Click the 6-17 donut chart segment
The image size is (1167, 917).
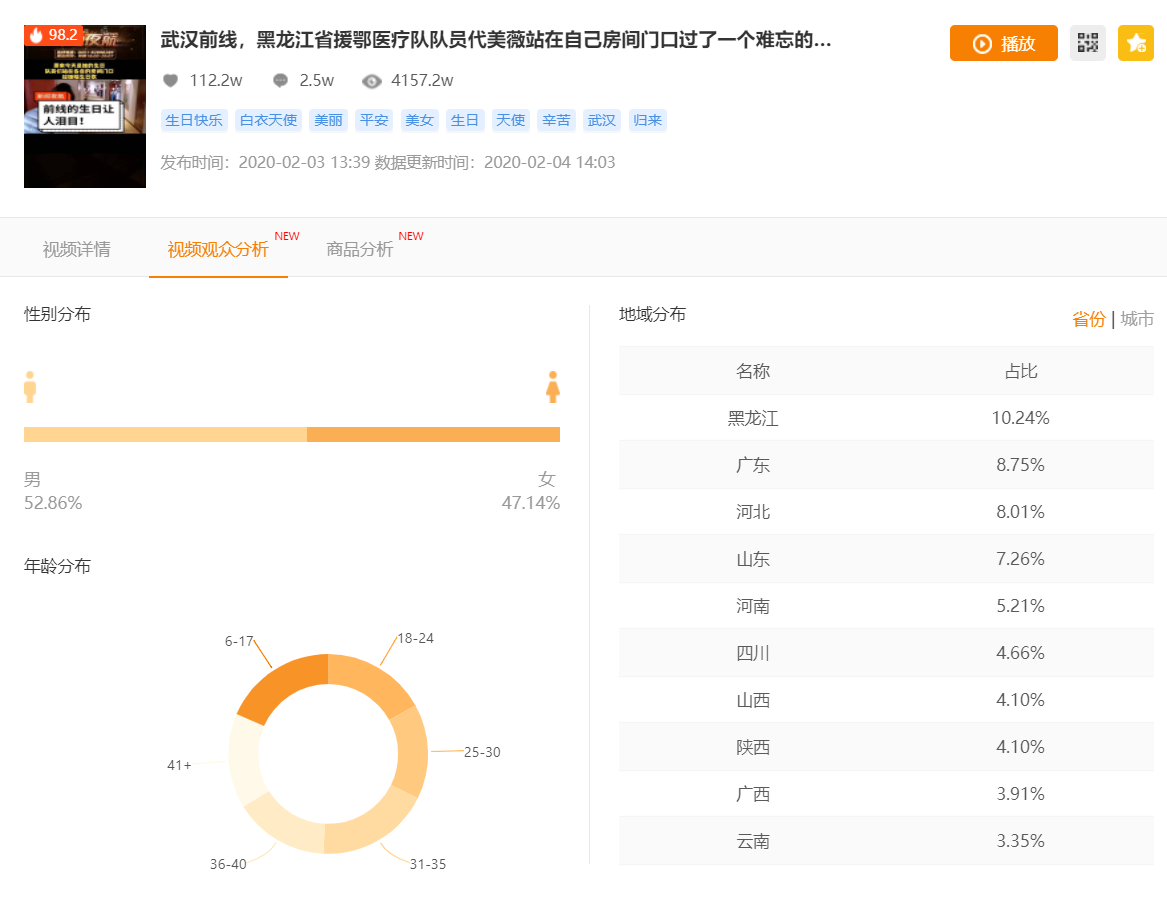tap(280, 690)
